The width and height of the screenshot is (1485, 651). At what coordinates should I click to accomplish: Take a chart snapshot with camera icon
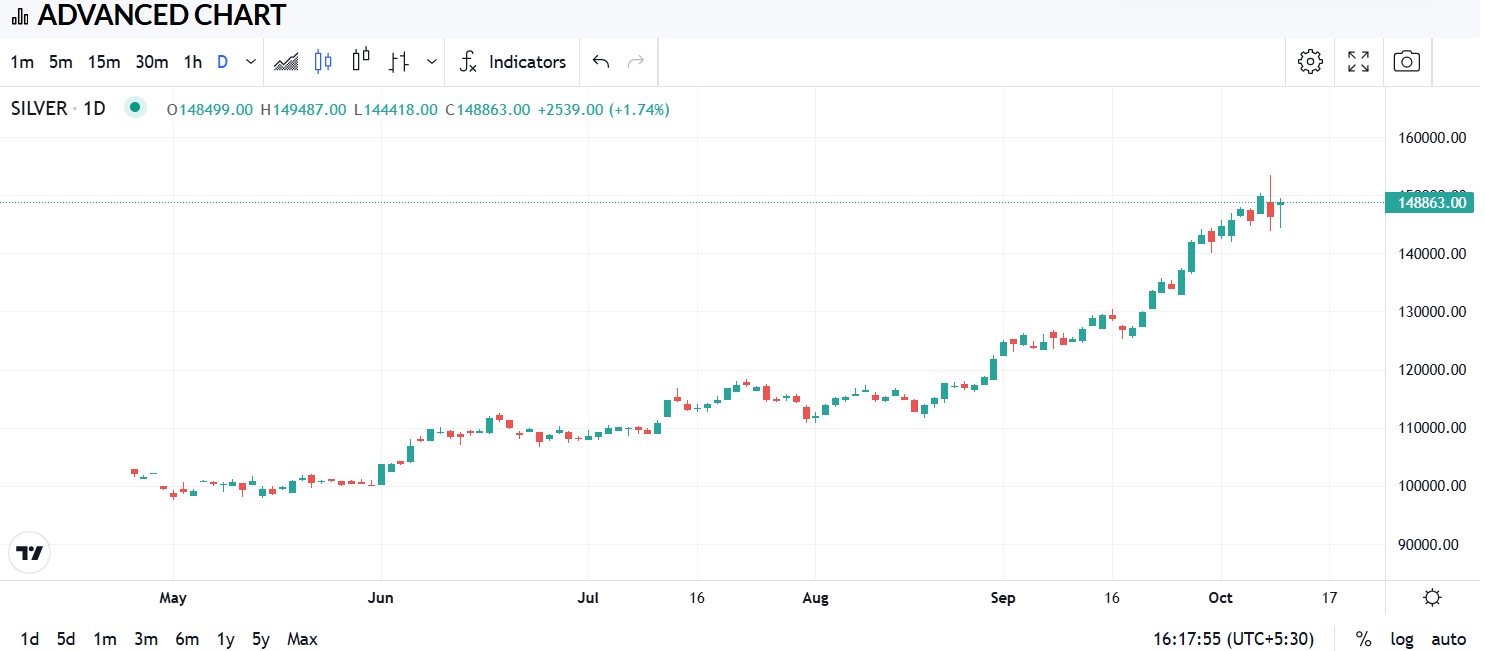(1406, 62)
